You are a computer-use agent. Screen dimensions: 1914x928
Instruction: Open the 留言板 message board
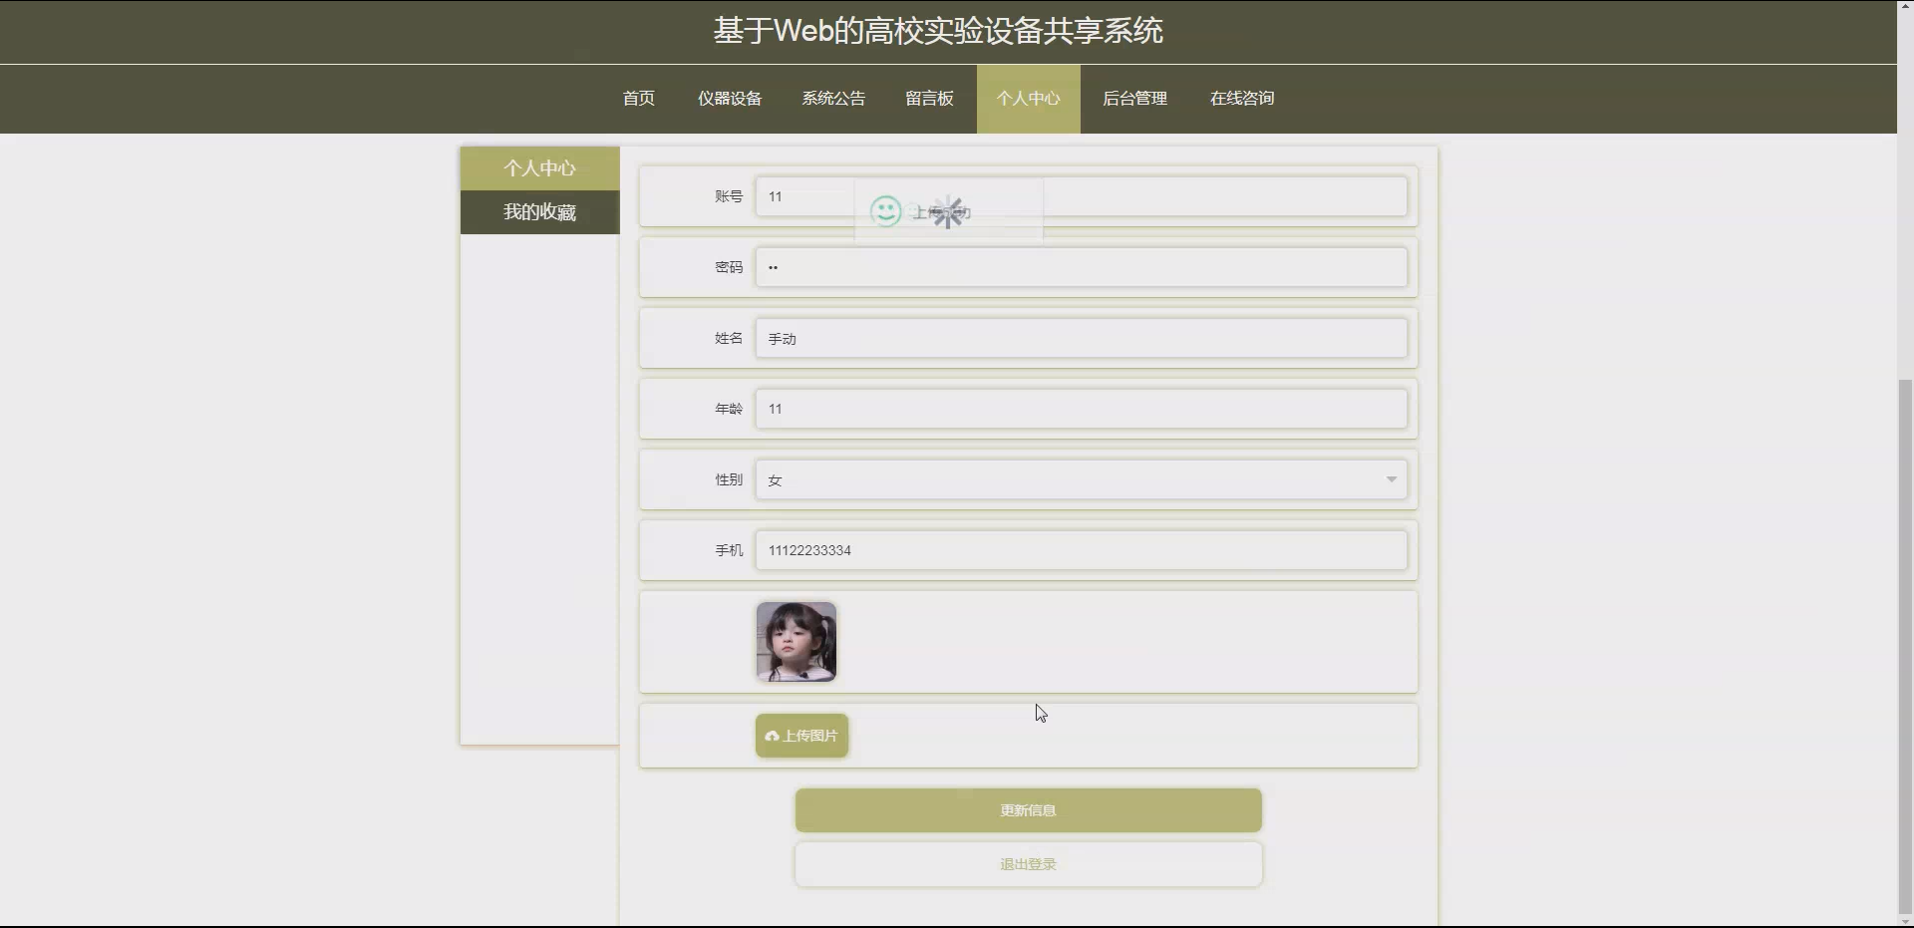point(928,98)
